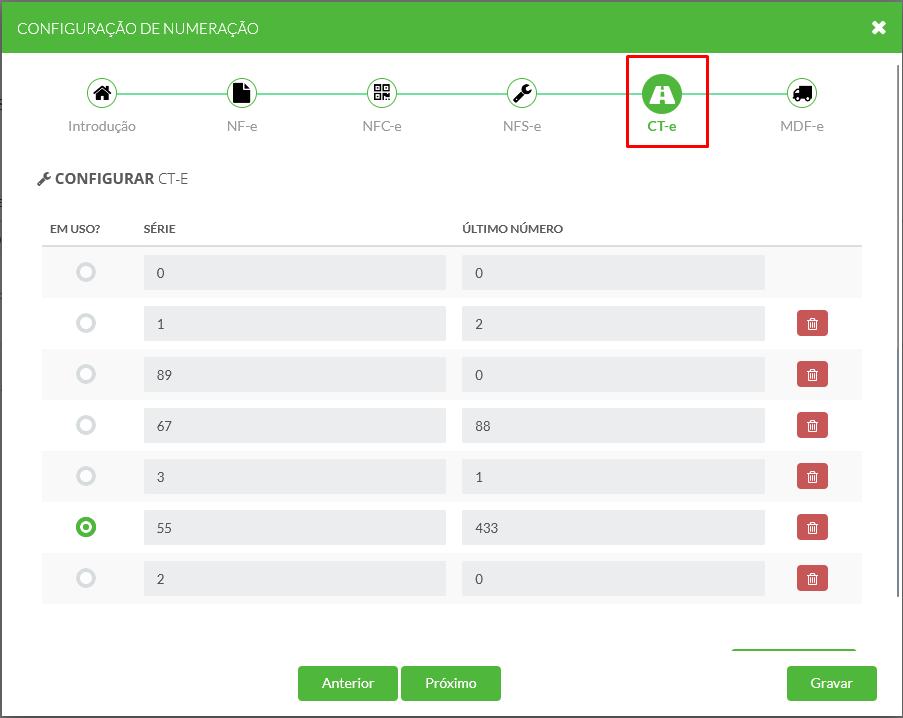903x718 pixels.
Task: Click the SÉRIE column header
Action: tap(160, 229)
